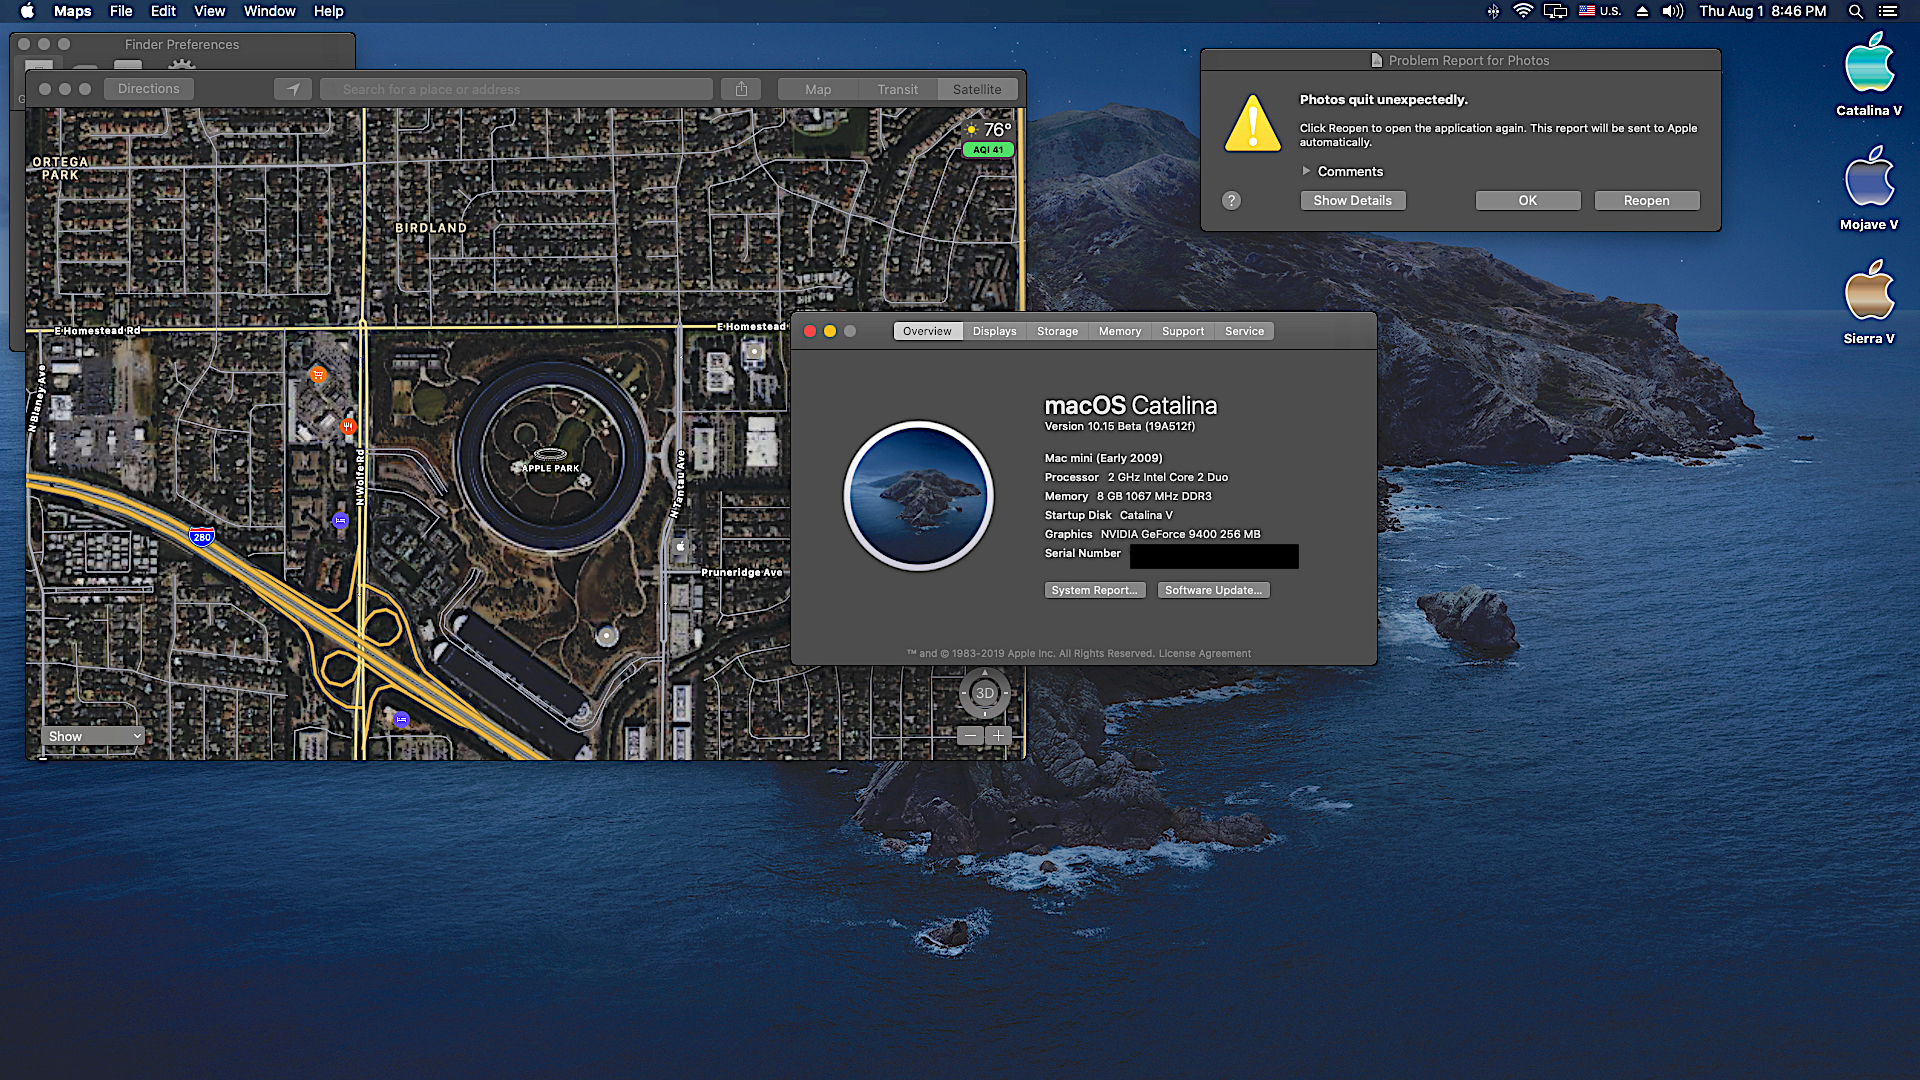The width and height of the screenshot is (1920, 1080).
Task: Open the Overview tab in About This Mac
Action: pyautogui.click(x=927, y=331)
